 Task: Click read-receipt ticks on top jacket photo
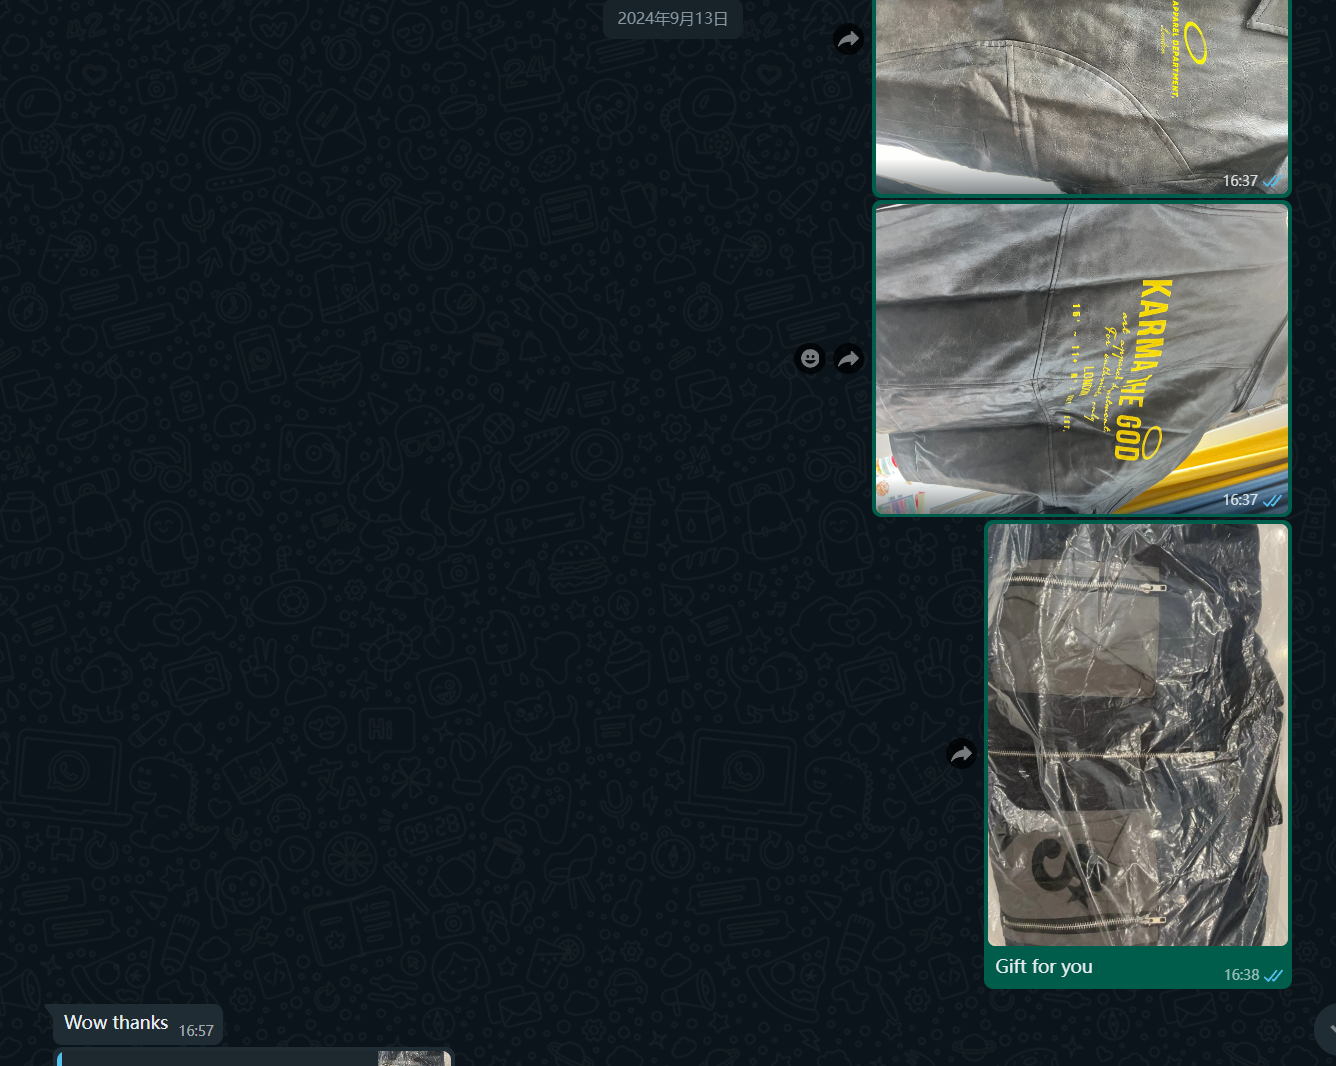point(1272,182)
